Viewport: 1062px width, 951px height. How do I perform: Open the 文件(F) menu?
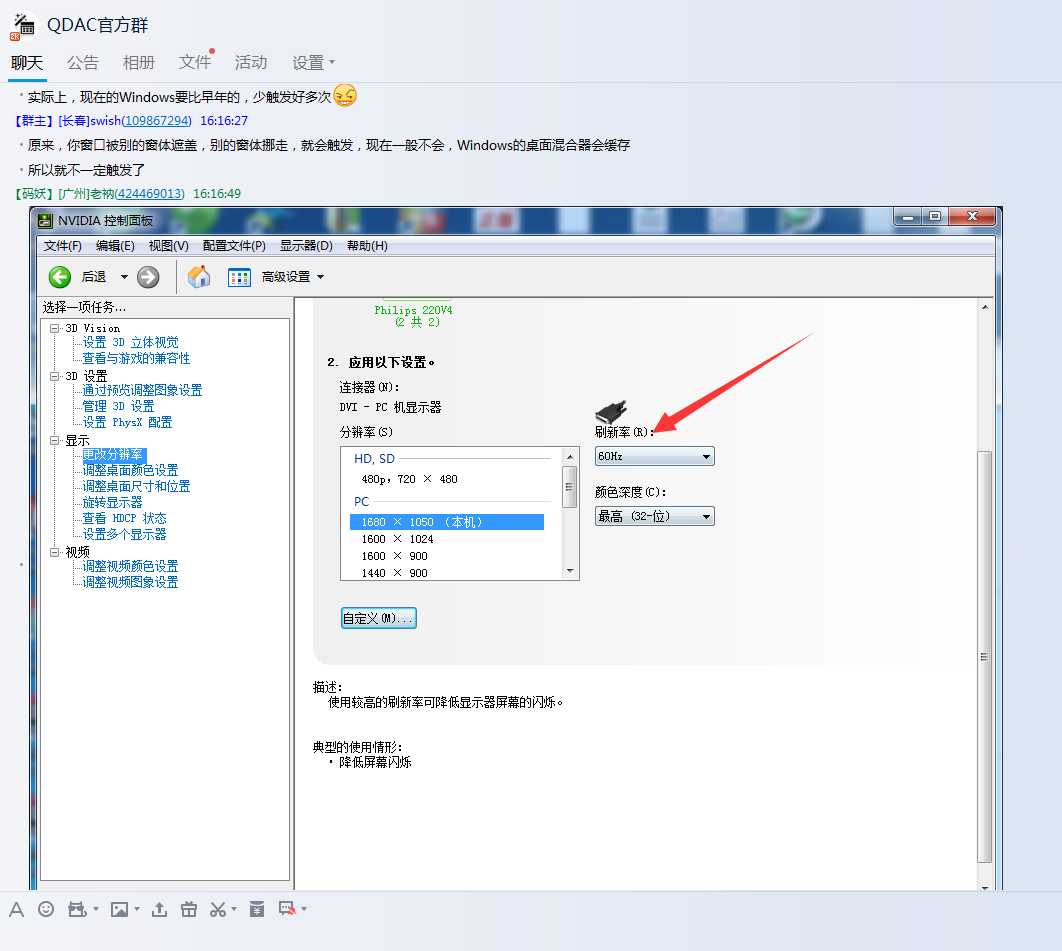pos(63,246)
